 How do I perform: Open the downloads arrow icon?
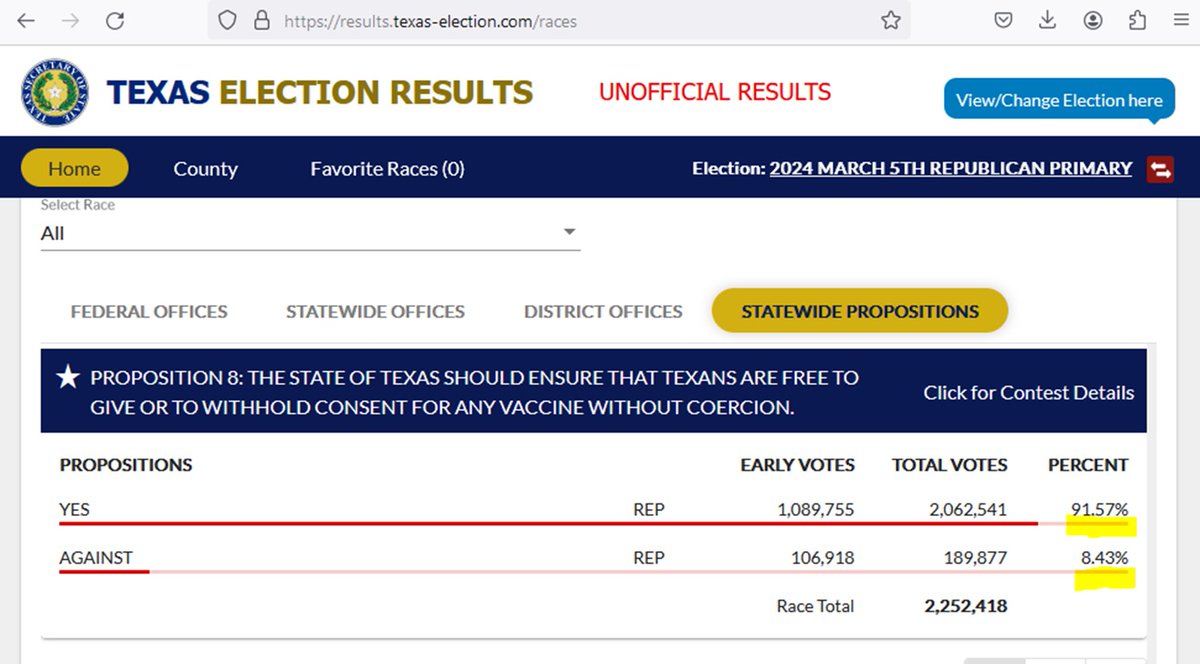click(x=1048, y=20)
